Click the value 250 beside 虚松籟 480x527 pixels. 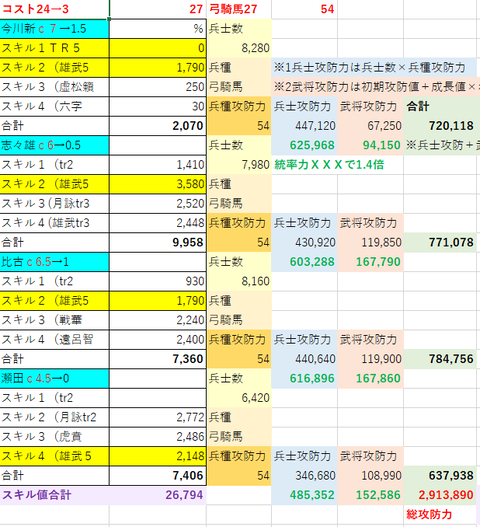158,87
